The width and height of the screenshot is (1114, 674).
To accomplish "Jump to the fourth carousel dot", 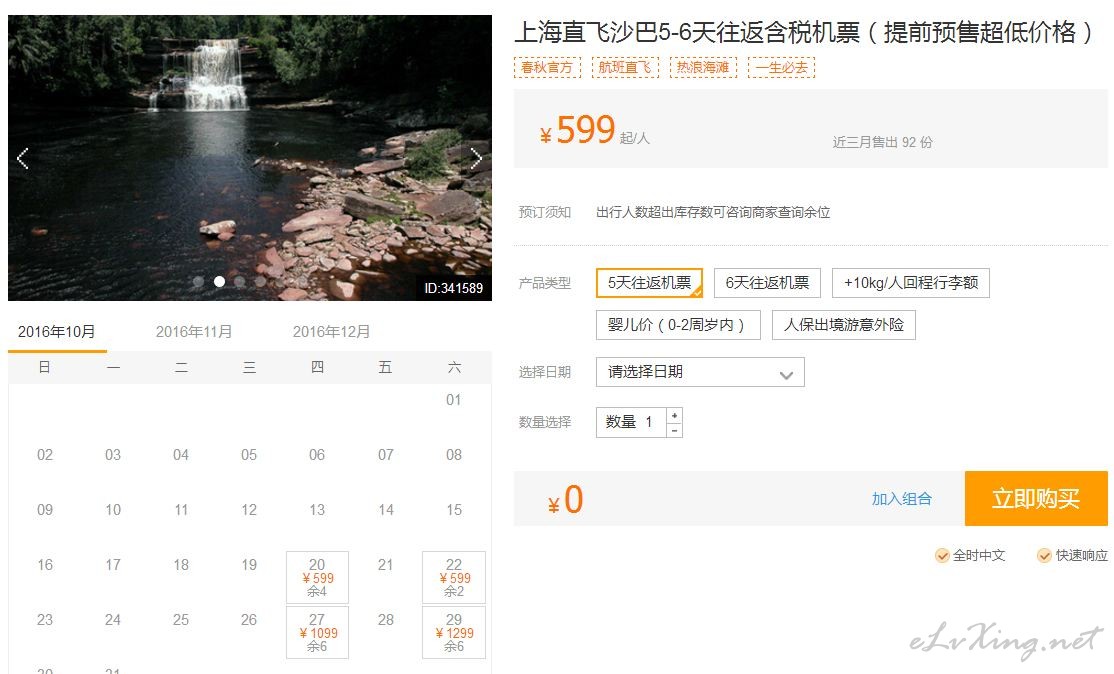I will (x=261, y=282).
